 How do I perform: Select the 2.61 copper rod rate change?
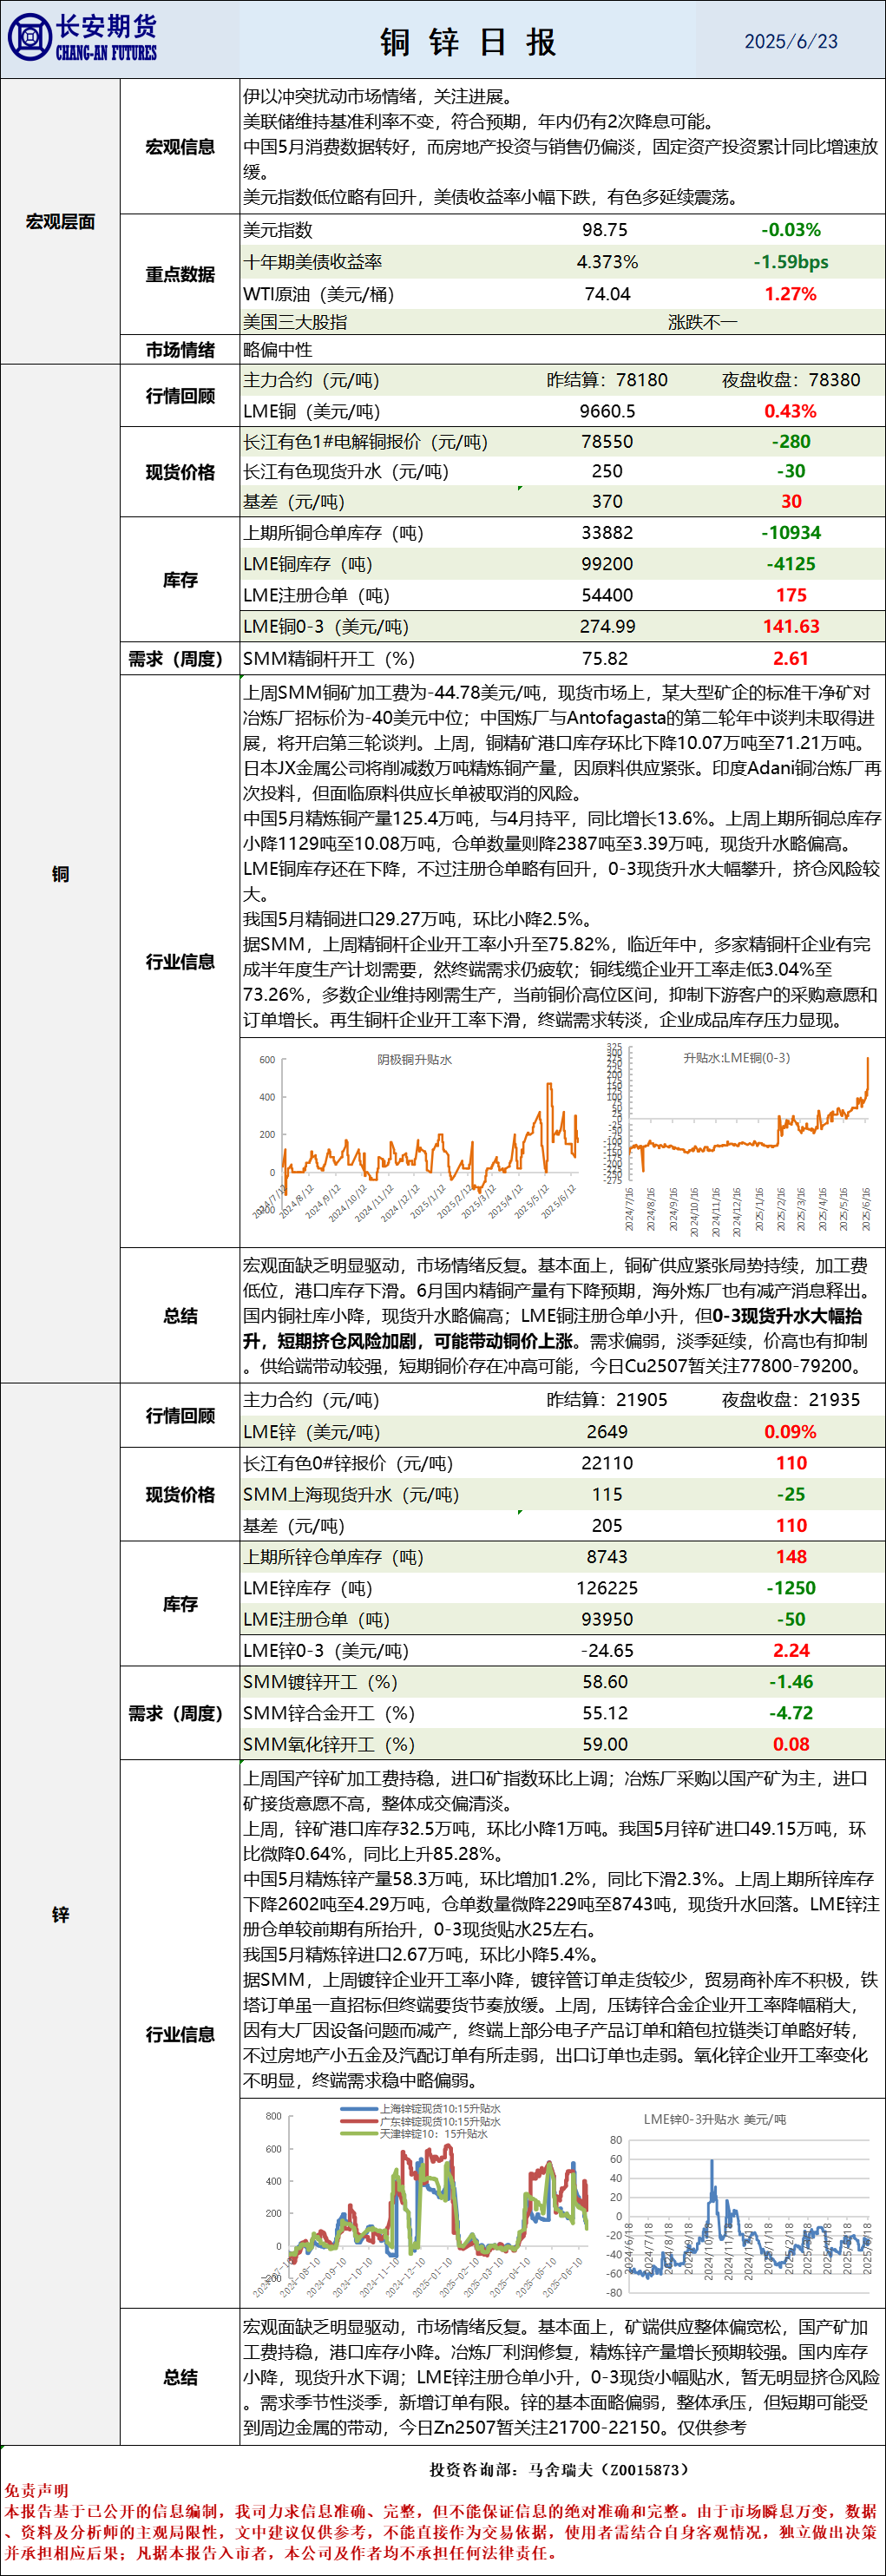791,659
